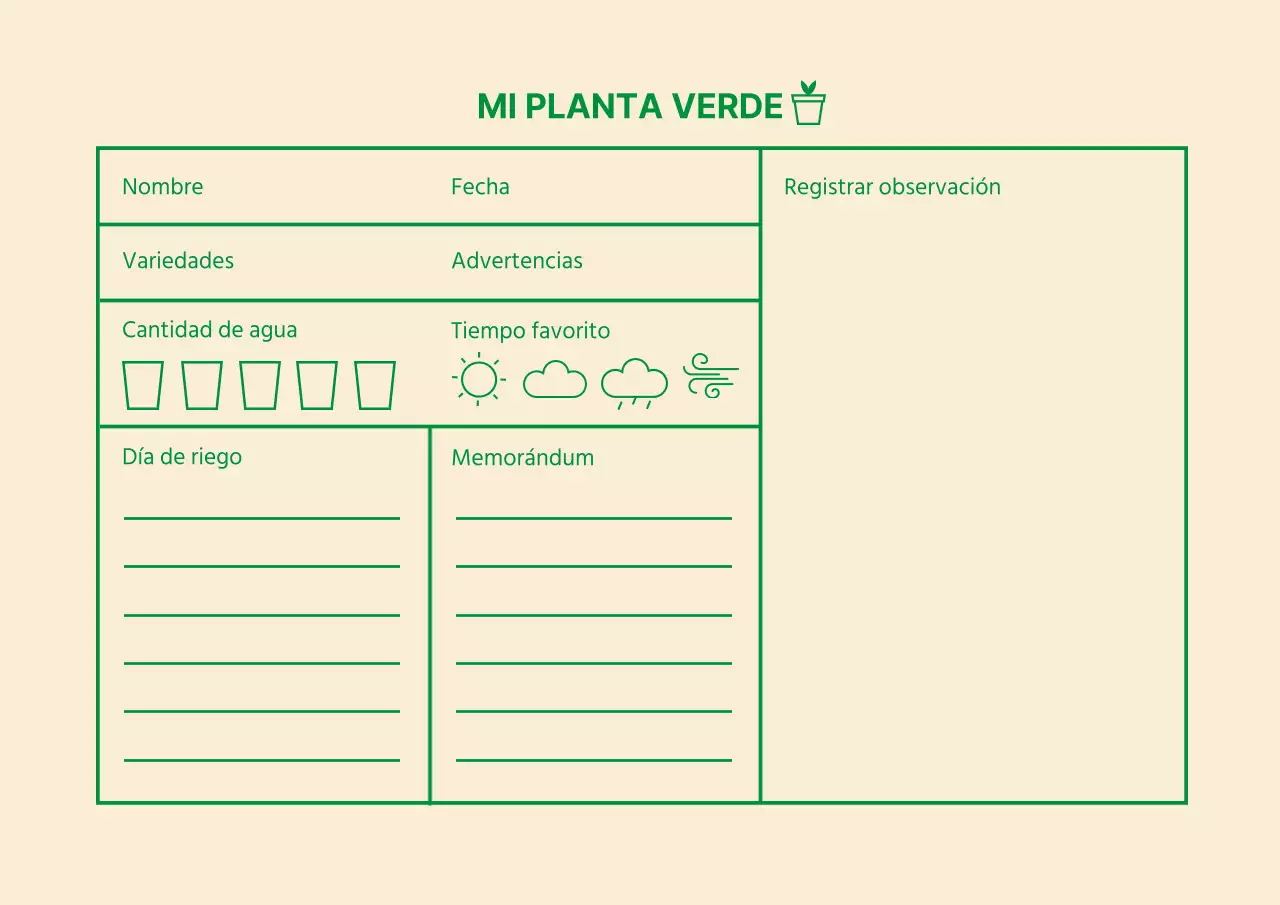Click the first water cup icon
Viewport: 1280px width, 905px height.
(x=142, y=384)
